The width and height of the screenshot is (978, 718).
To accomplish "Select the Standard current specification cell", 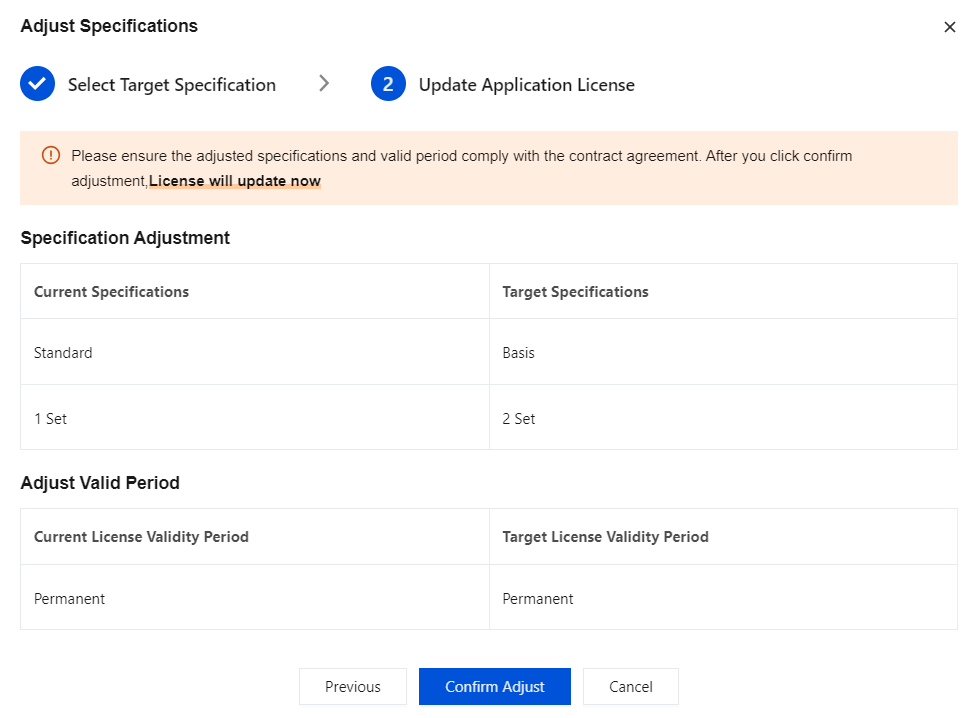I will coord(63,353).
